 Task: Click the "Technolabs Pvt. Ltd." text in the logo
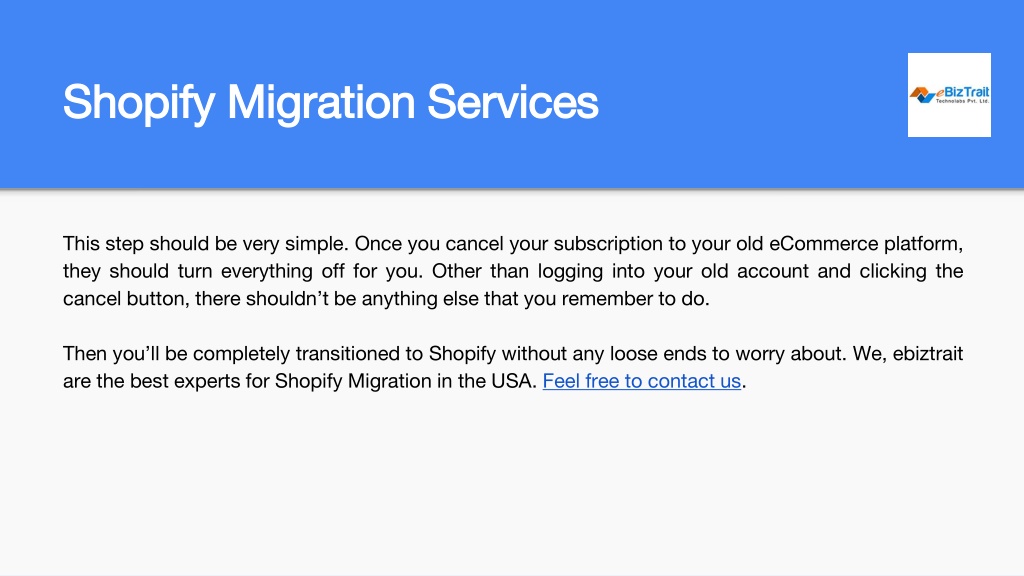pos(963,101)
